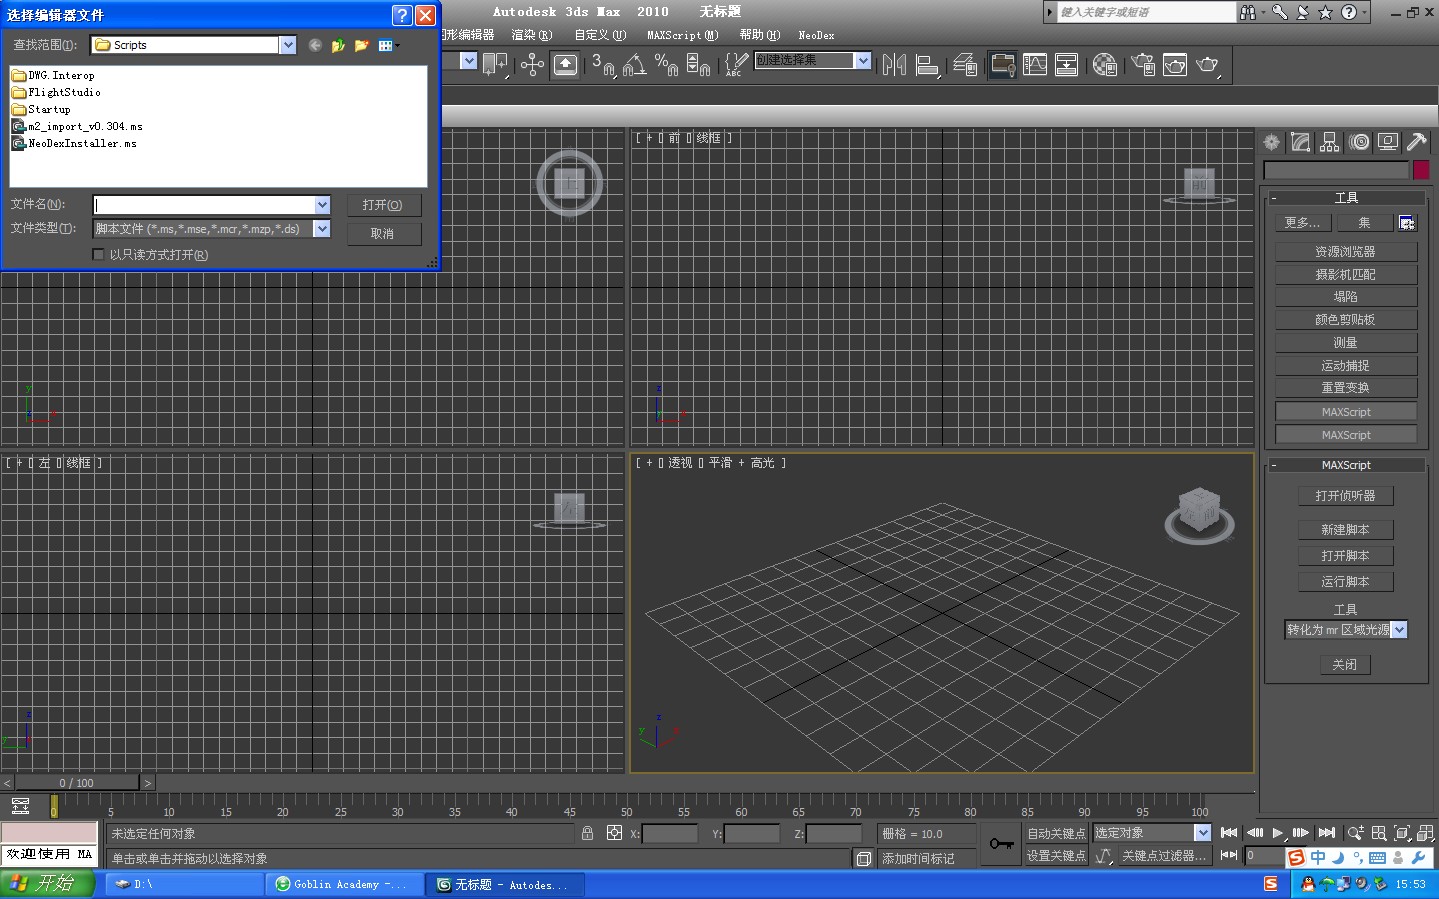The image size is (1439, 899).
Task: Switch to the Create panel tab
Action: pyautogui.click(x=1271, y=142)
